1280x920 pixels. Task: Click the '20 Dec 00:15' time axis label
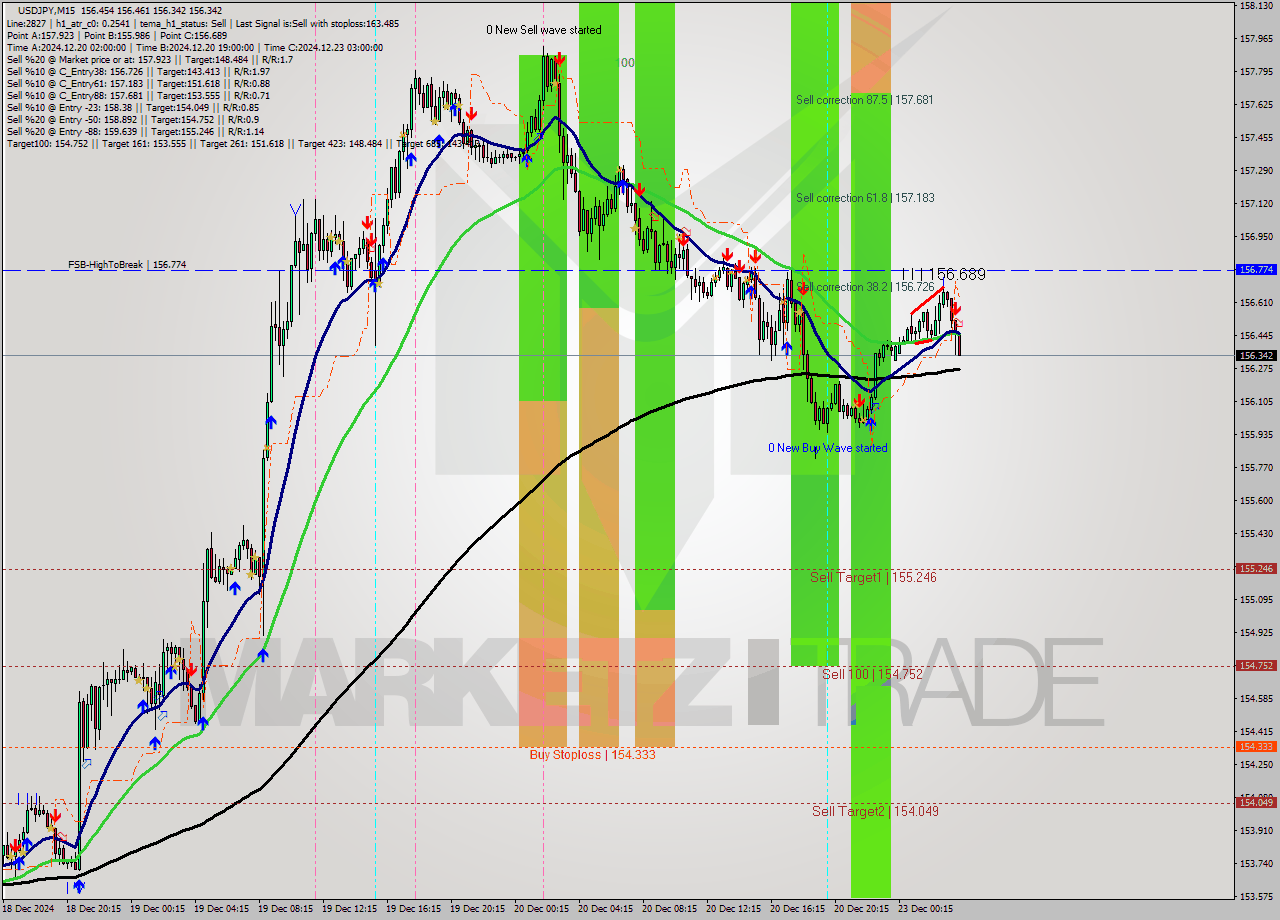click(541, 910)
